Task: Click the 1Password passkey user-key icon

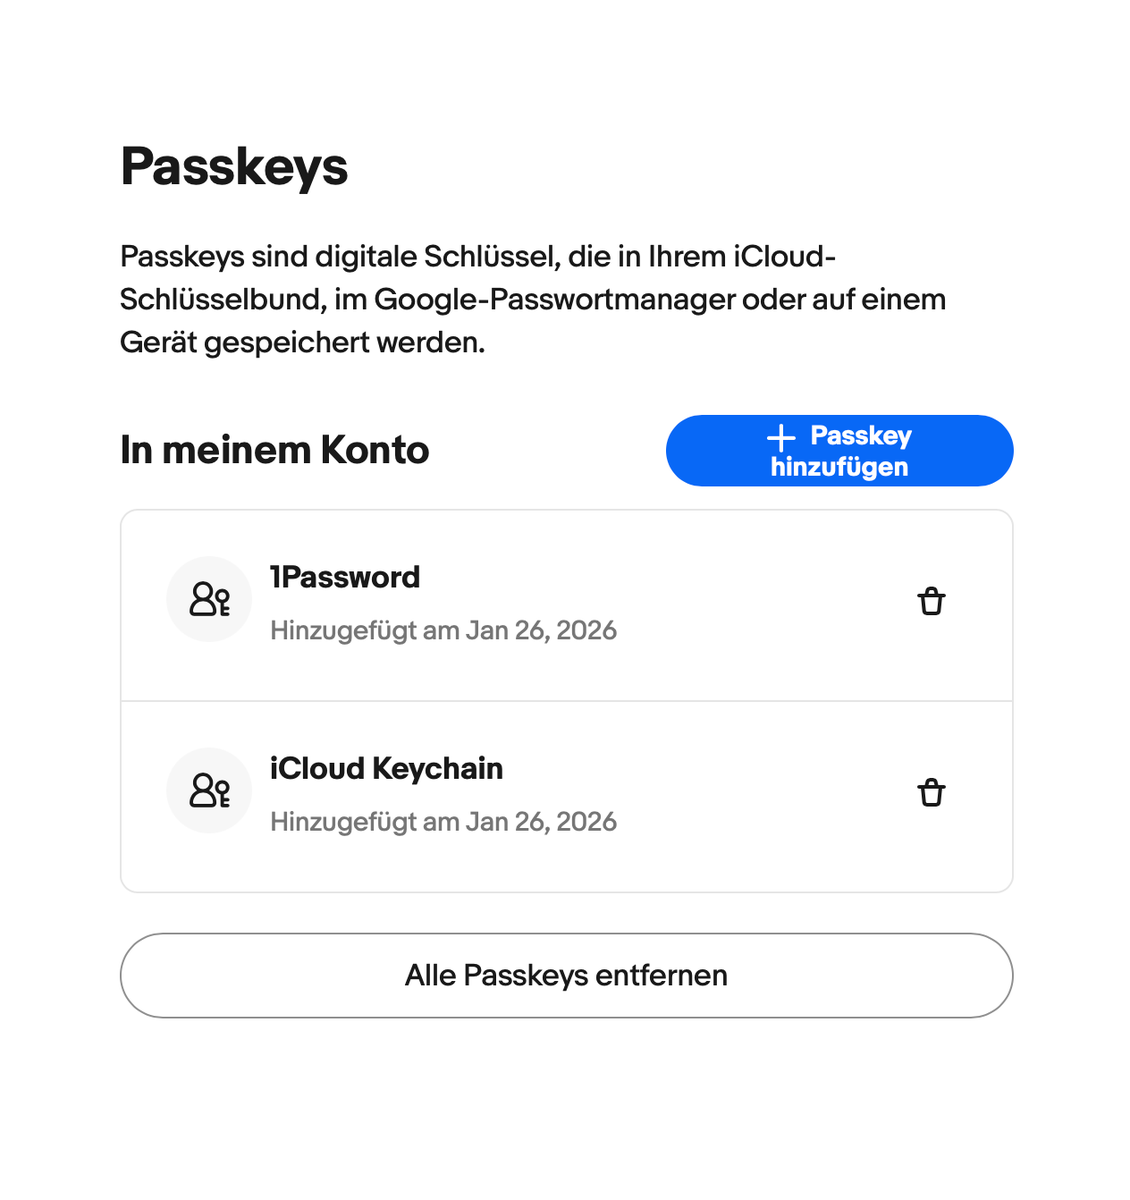Action: pyautogui.click(x=209, y=599)
